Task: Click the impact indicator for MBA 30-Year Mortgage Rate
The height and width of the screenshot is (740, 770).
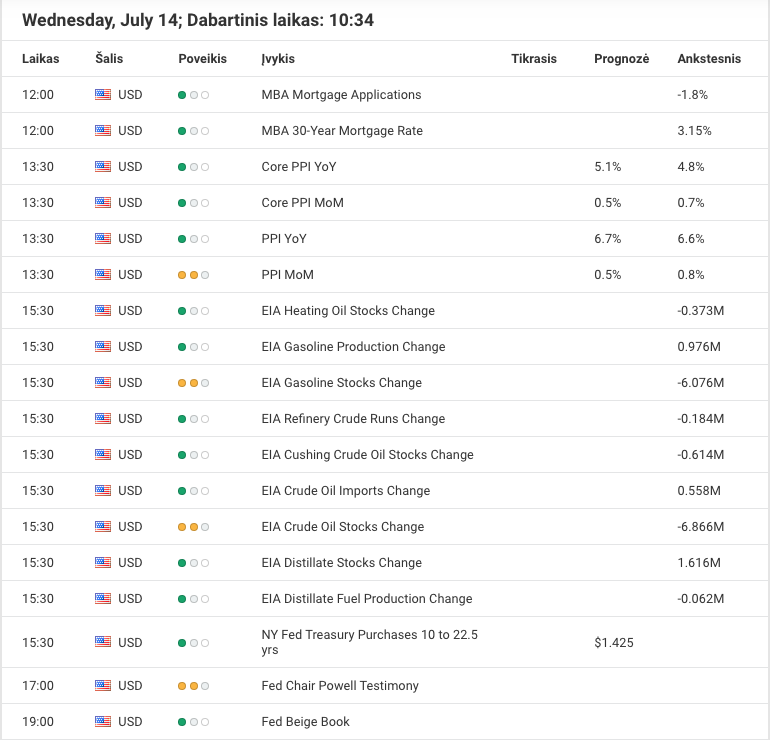Action: click(x=193, y=131)
